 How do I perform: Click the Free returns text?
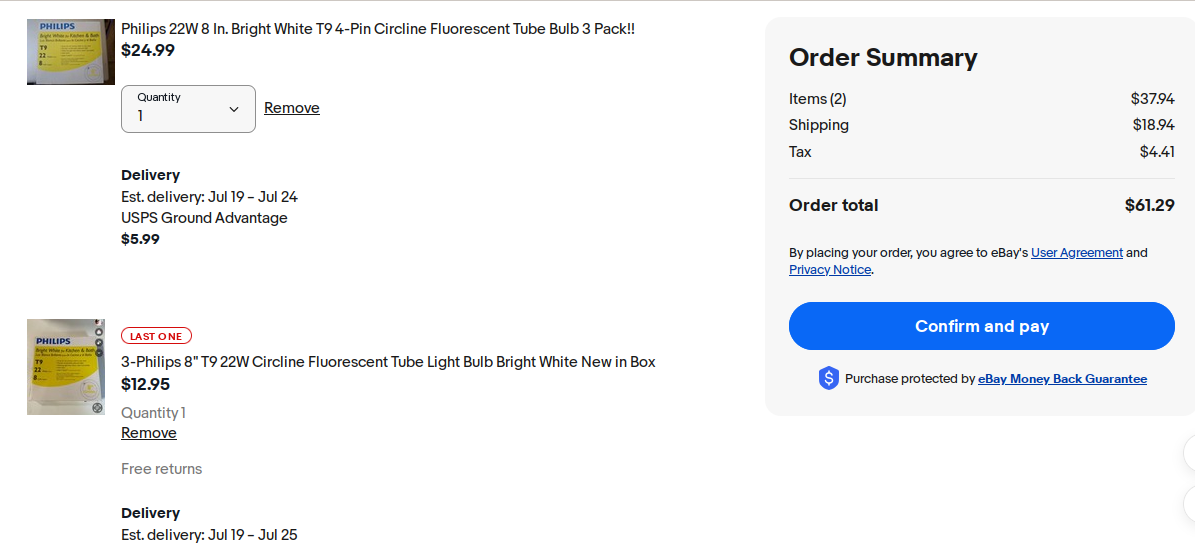(x=162, y=469)
